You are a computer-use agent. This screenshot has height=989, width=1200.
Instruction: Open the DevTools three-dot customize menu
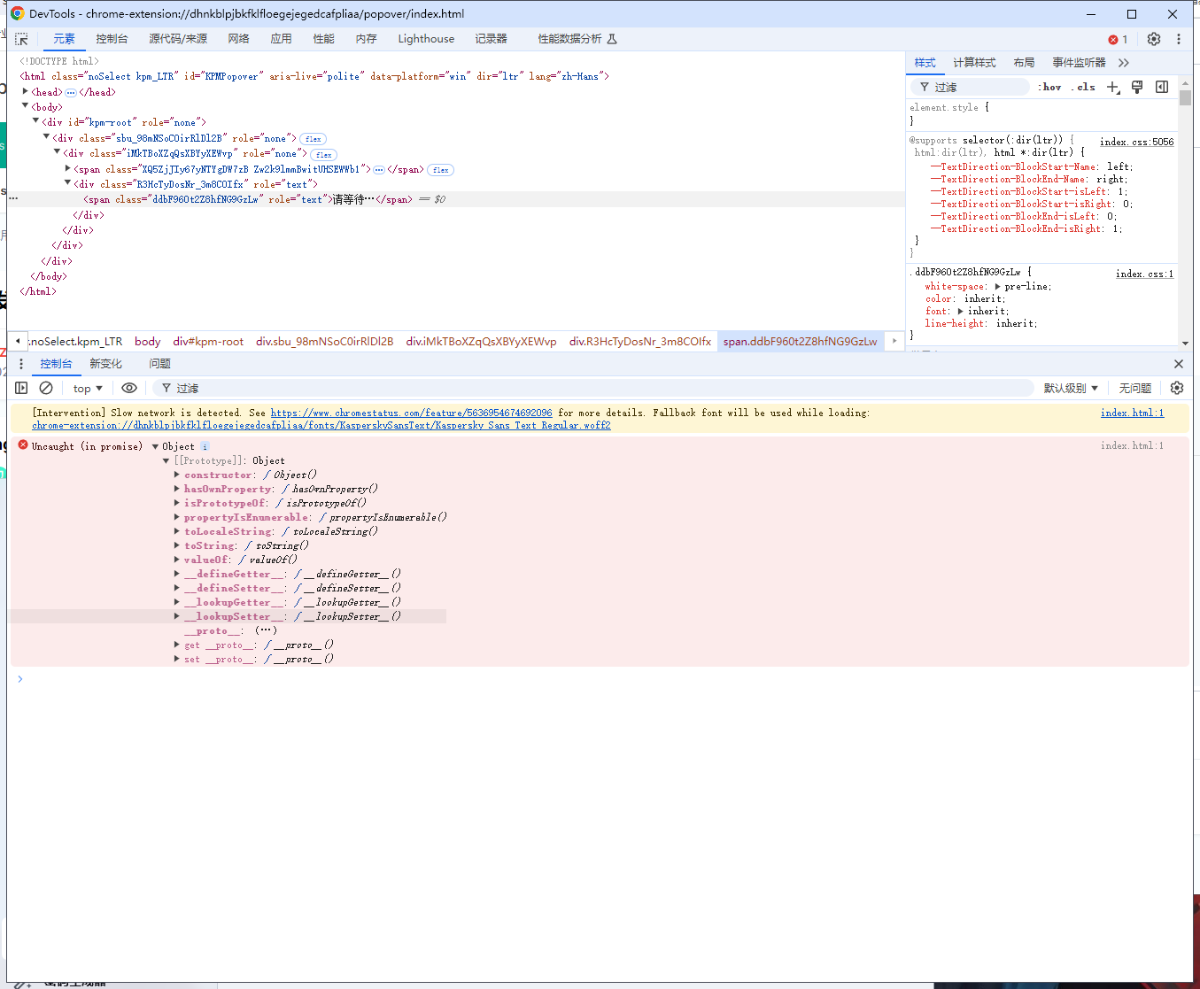click(1178, 39)
